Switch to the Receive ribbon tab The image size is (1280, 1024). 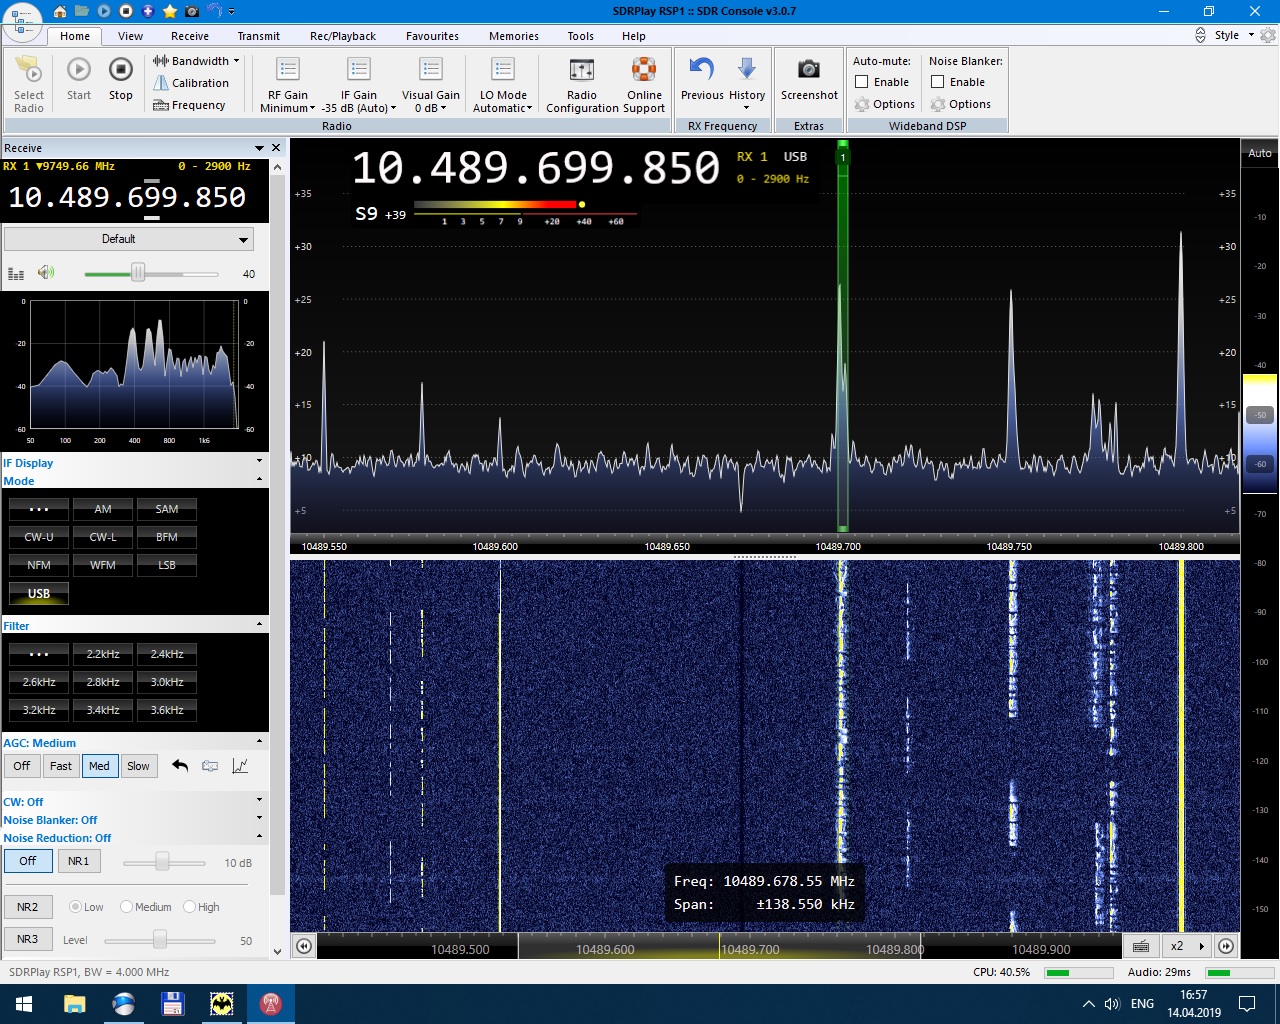click(190, 36)
